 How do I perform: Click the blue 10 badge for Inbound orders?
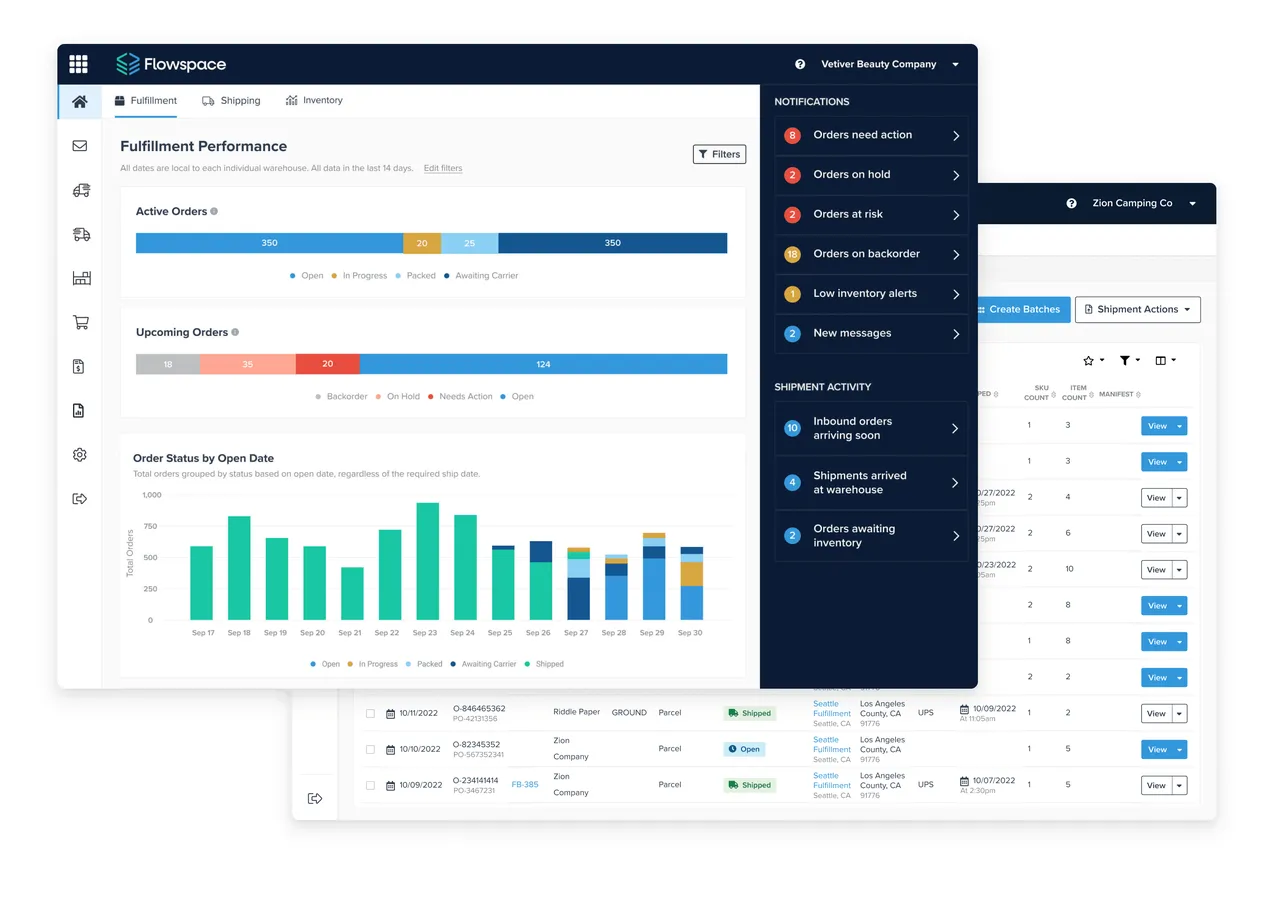(792, 428)
